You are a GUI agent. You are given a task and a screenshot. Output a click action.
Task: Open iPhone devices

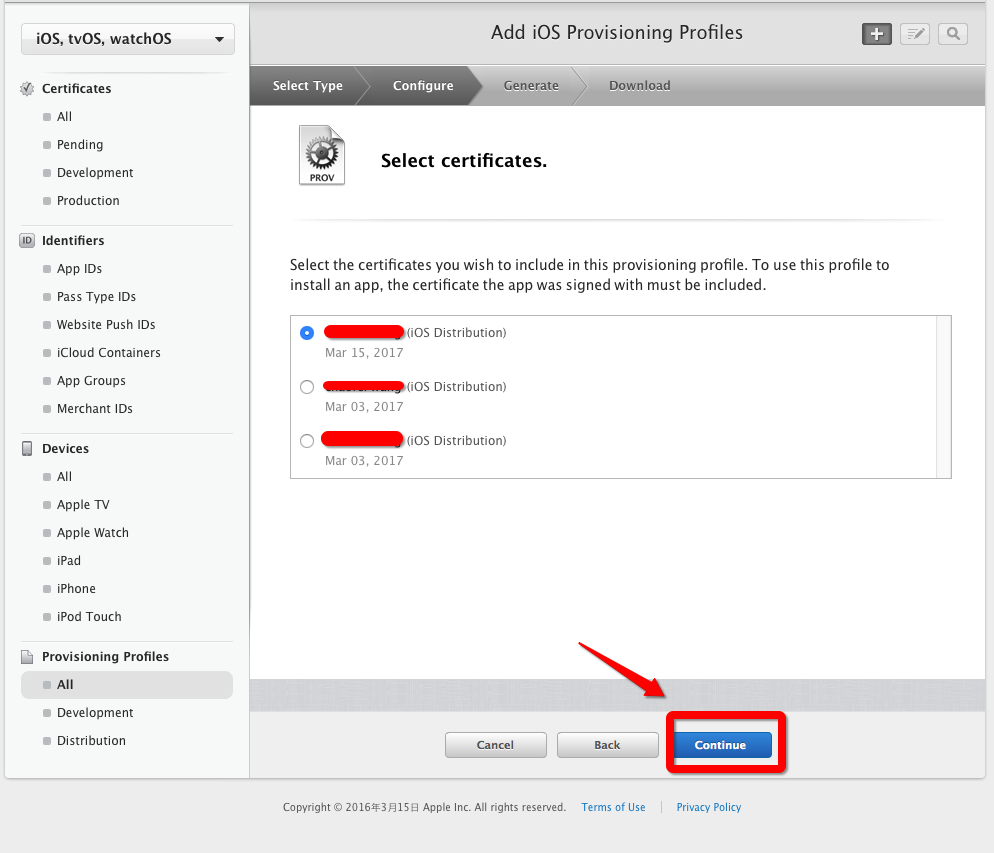click(x=76, y=589)
